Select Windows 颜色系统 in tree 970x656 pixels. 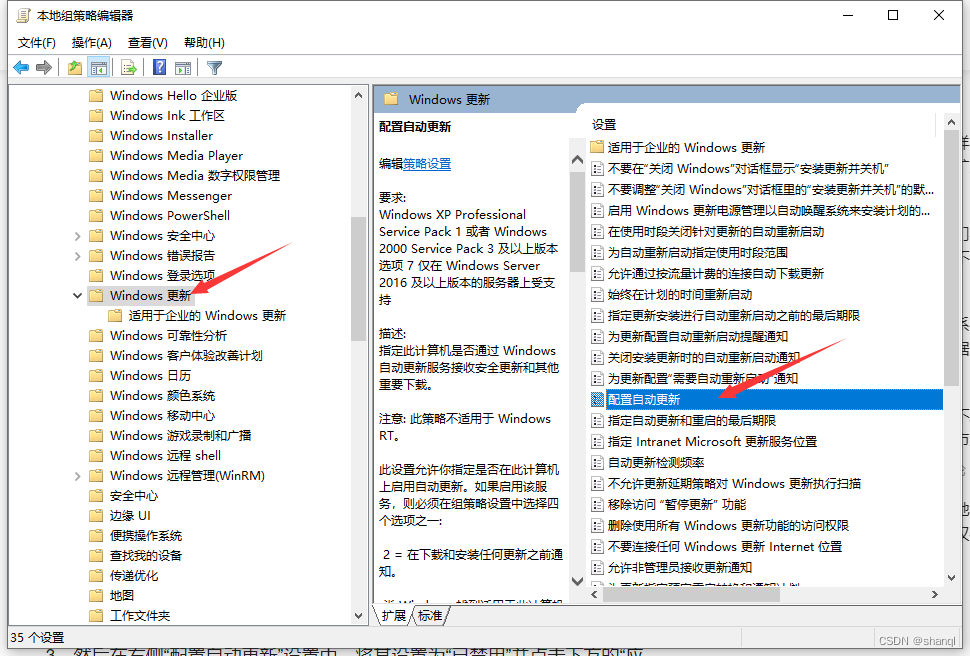162,395
